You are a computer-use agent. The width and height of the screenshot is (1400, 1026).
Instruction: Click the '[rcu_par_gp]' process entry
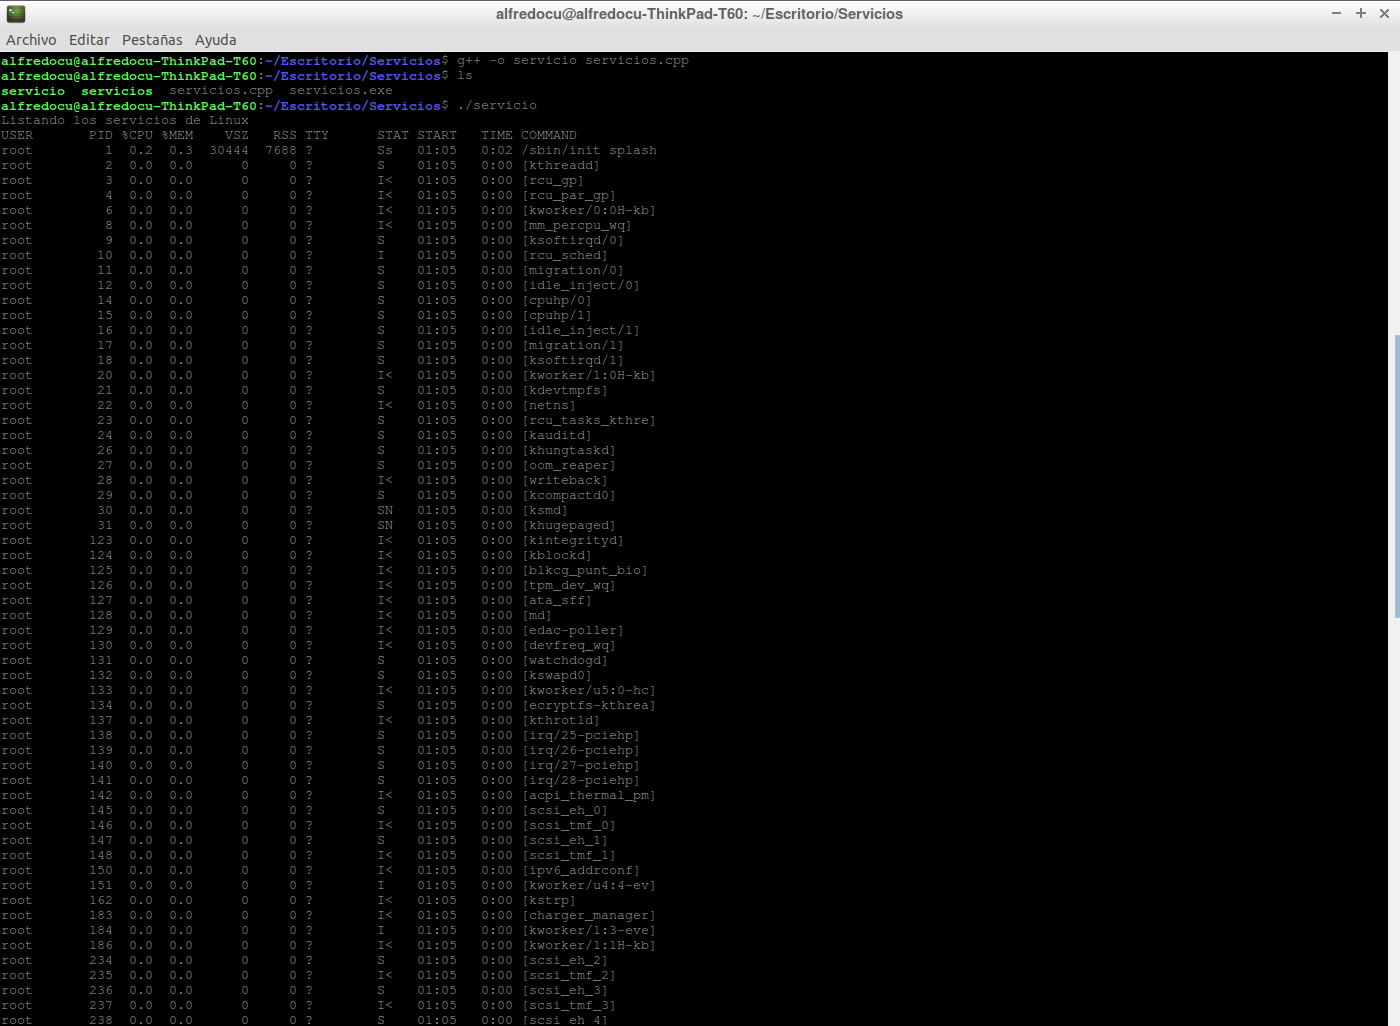(x=569, y=196)
